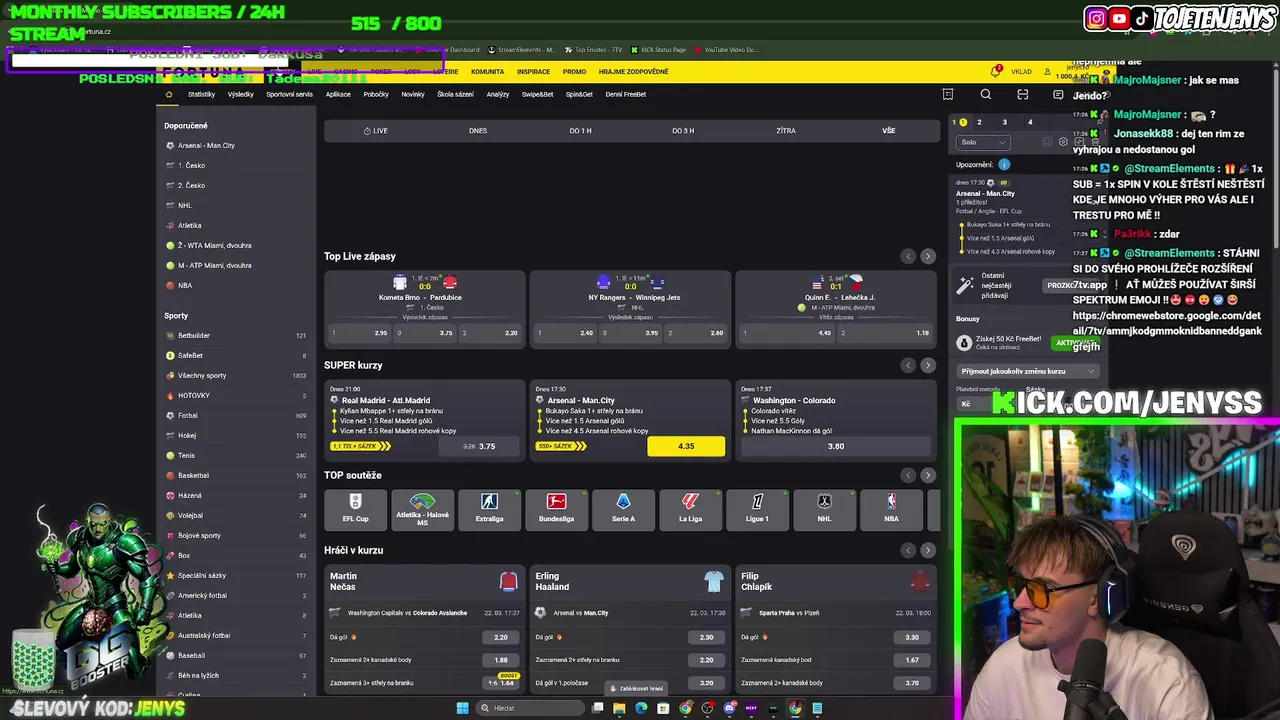Open Microsoft Store from the taskbar
Image resolution: width=1280 pixels, height=720 pixels.
point(663,708)
